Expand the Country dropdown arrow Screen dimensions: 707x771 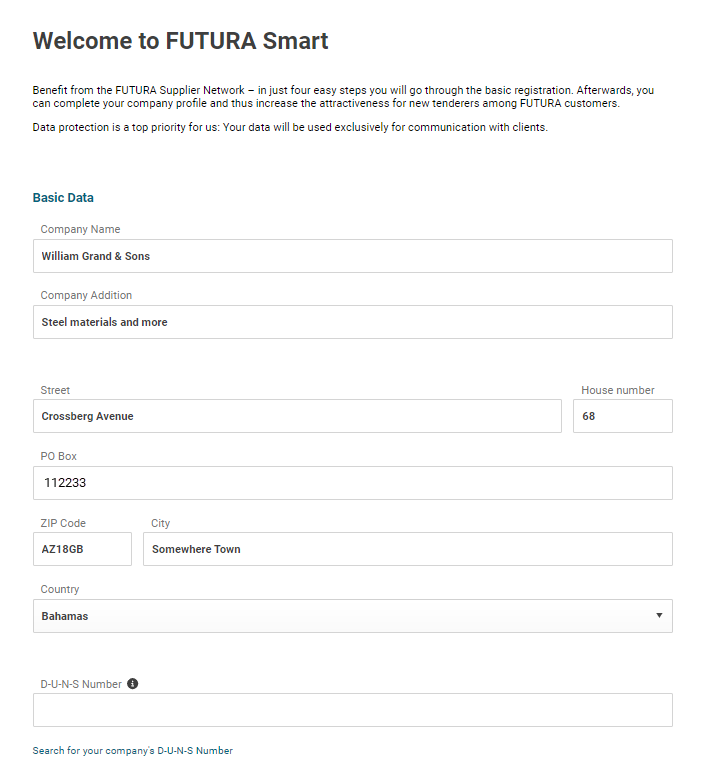[659, 615]
